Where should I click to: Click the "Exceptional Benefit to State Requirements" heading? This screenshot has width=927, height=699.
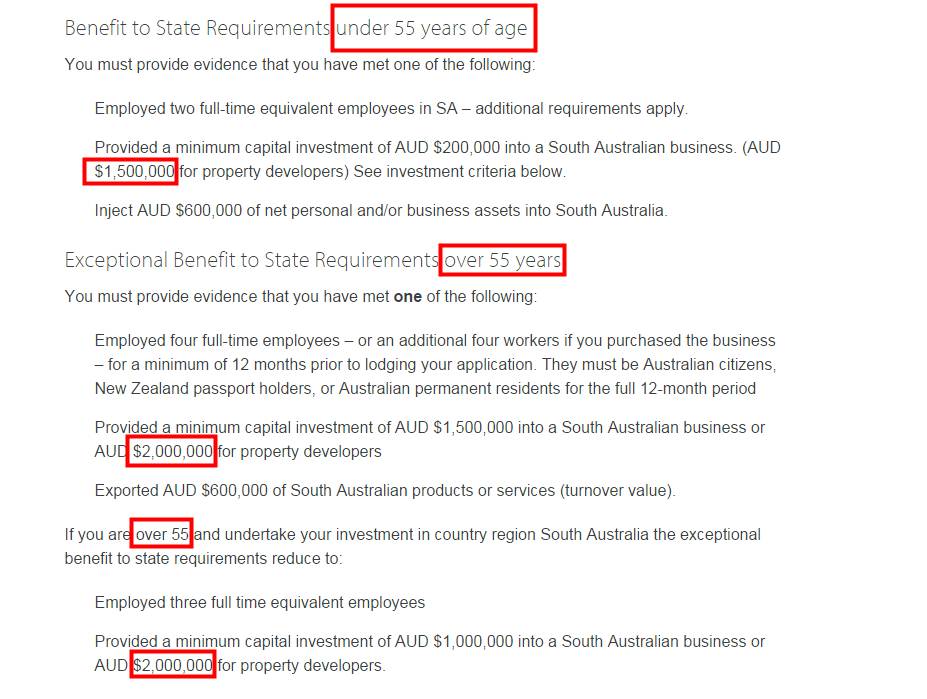coord(251,260)
